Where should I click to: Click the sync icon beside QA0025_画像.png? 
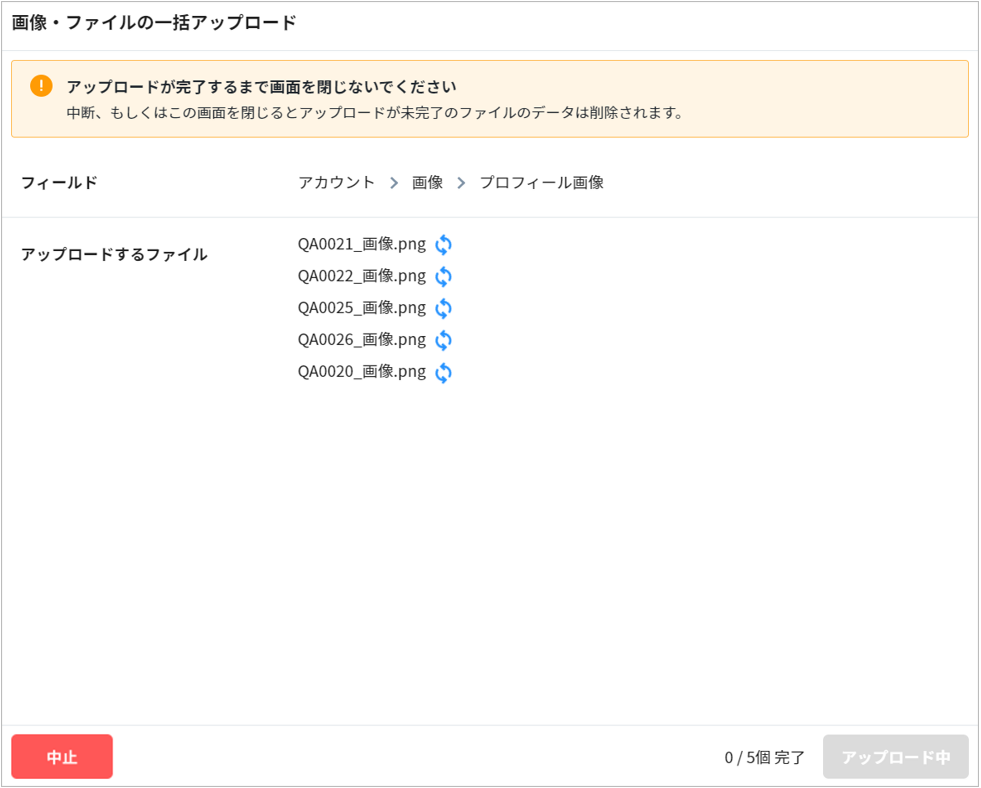443,309
